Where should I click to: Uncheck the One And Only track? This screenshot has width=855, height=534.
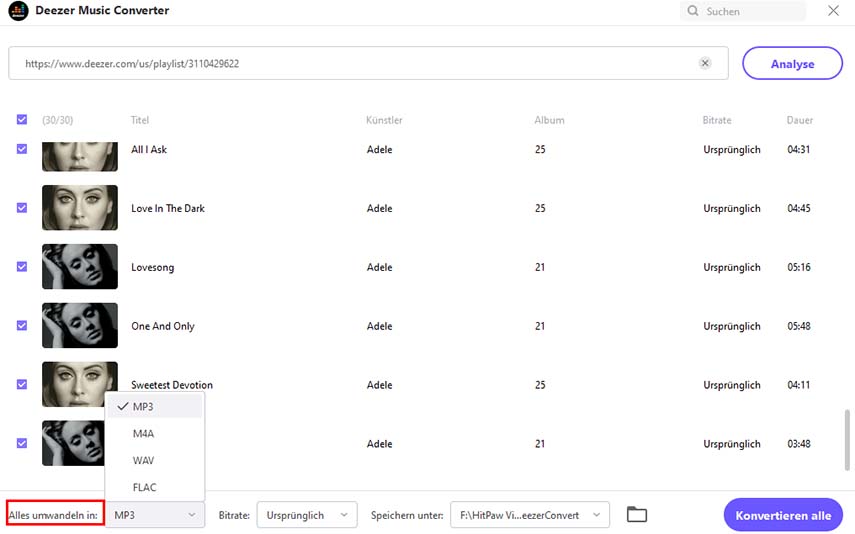point(22,326)
